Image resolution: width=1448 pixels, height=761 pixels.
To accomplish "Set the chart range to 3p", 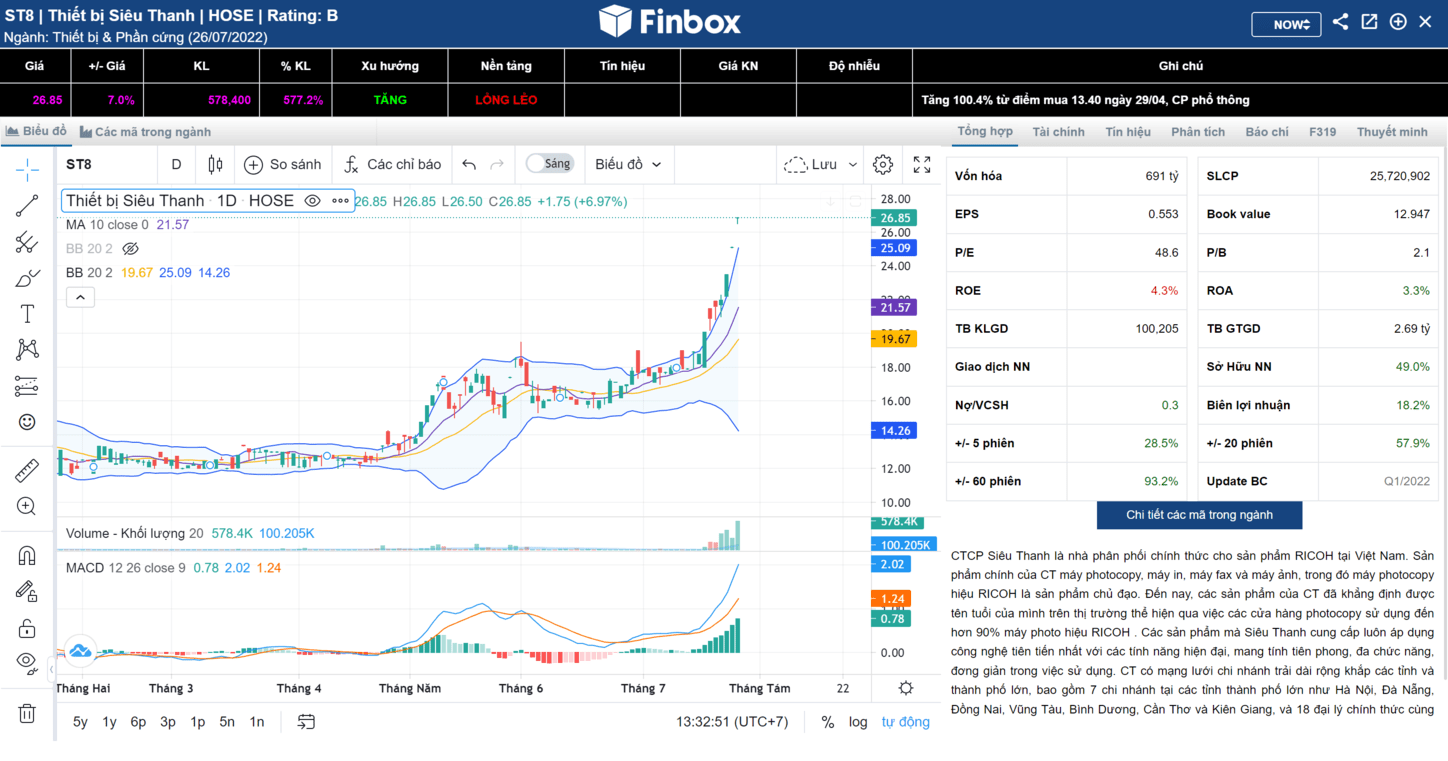I will (x=168, y=722).
